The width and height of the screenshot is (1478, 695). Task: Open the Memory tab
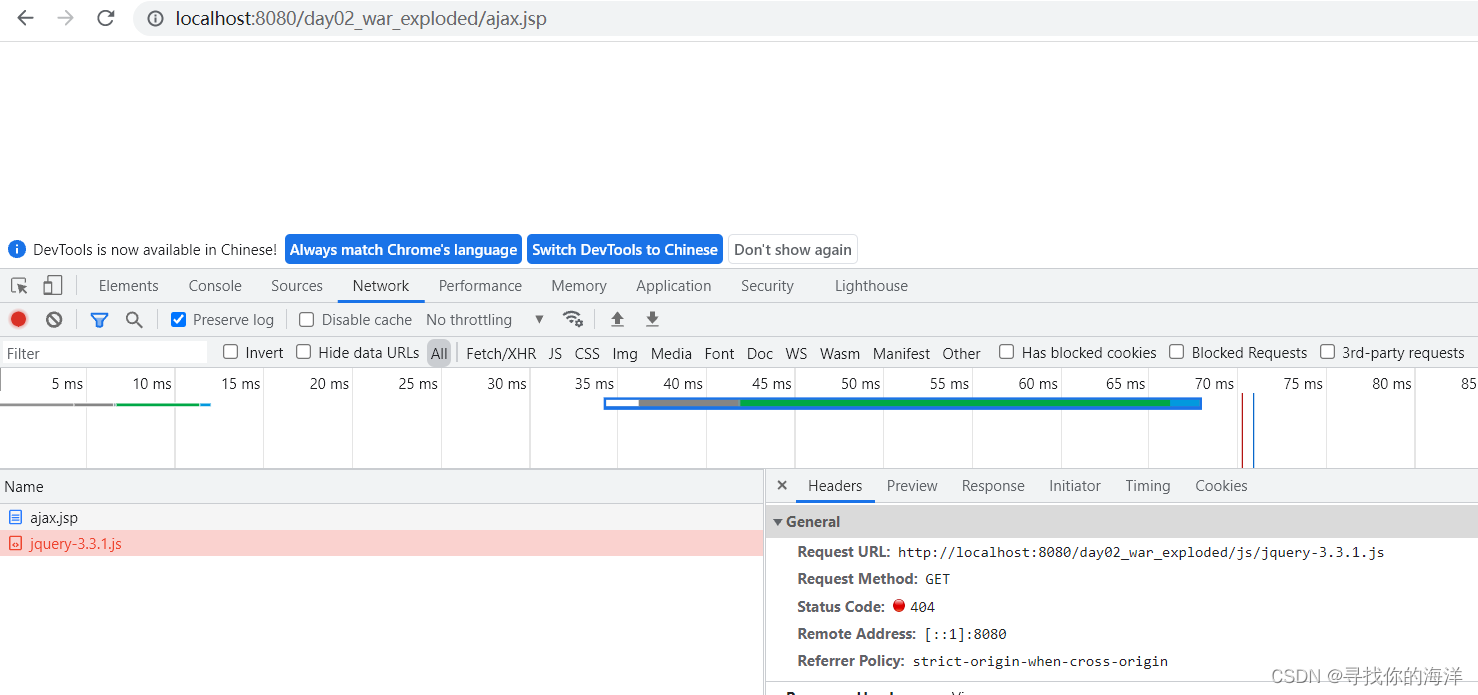579,286
